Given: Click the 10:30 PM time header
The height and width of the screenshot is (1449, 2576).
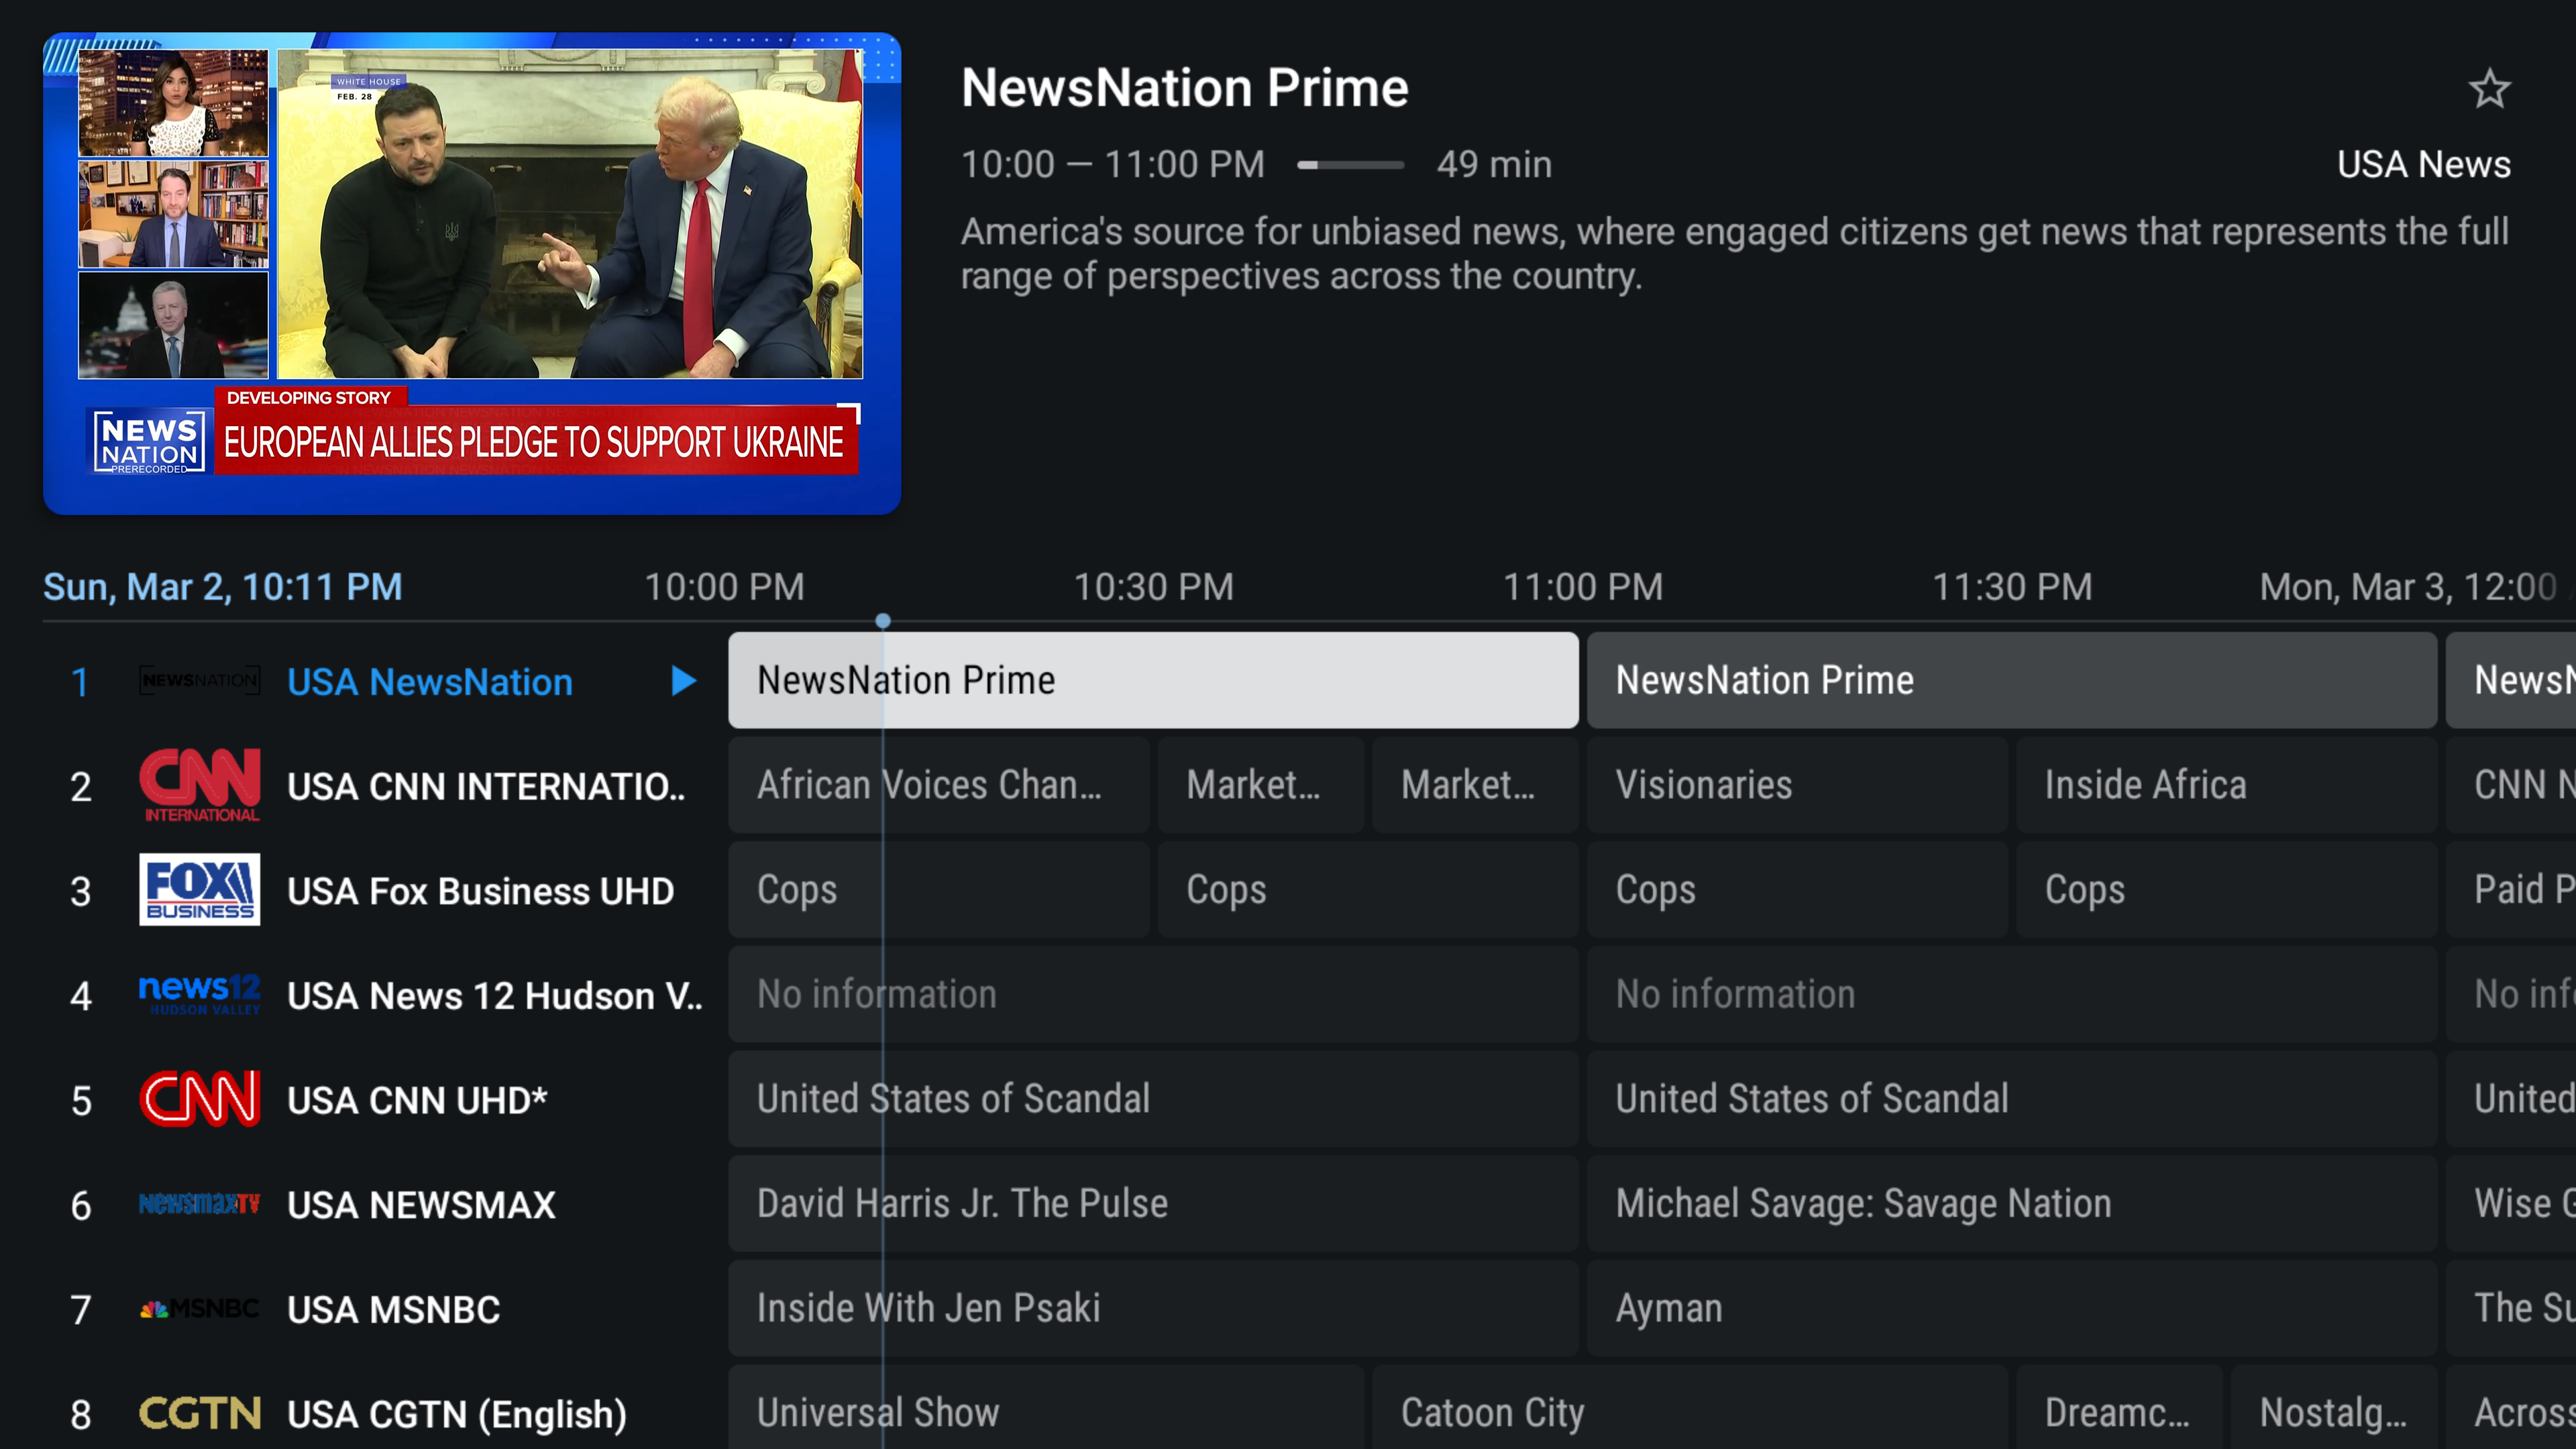Looking at the screenshot, I should coord(1153,587).
